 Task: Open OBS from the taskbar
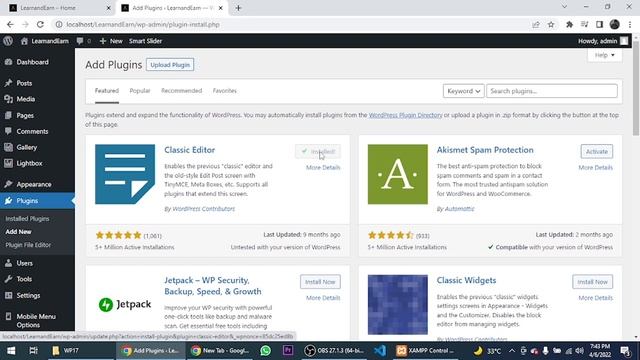334,351
